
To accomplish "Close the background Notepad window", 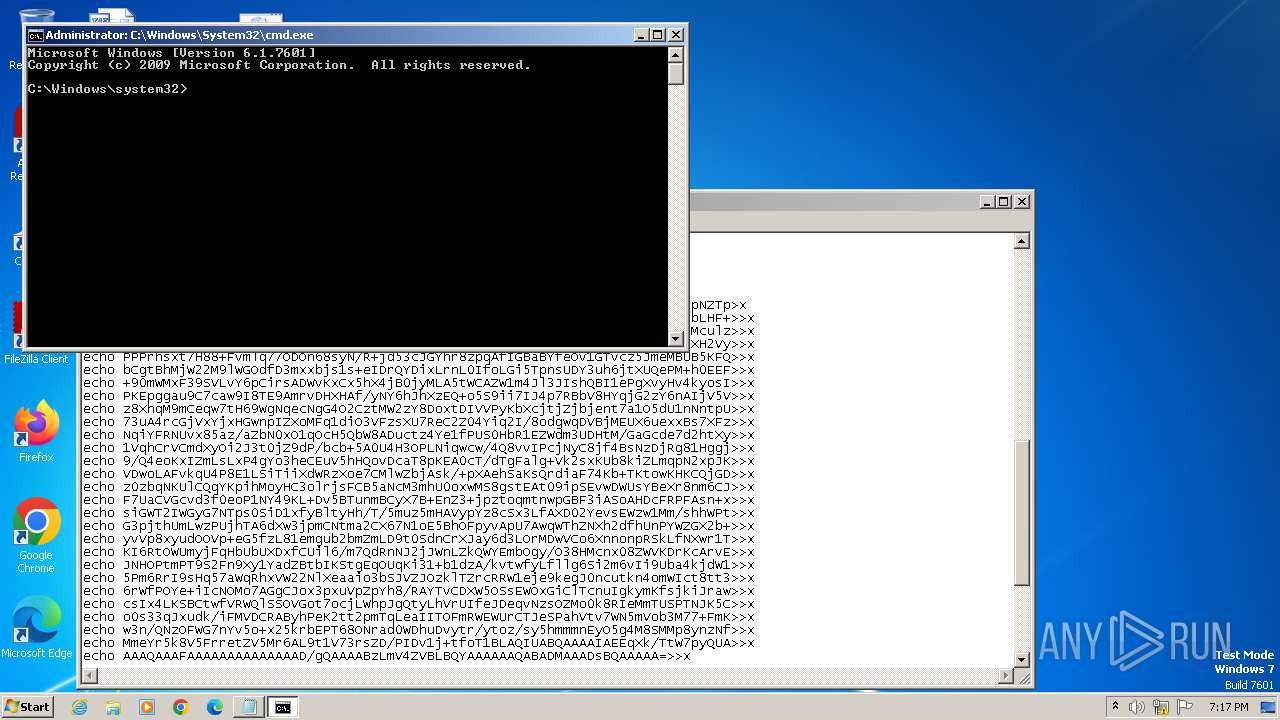I will click(x=1022, y=202).
